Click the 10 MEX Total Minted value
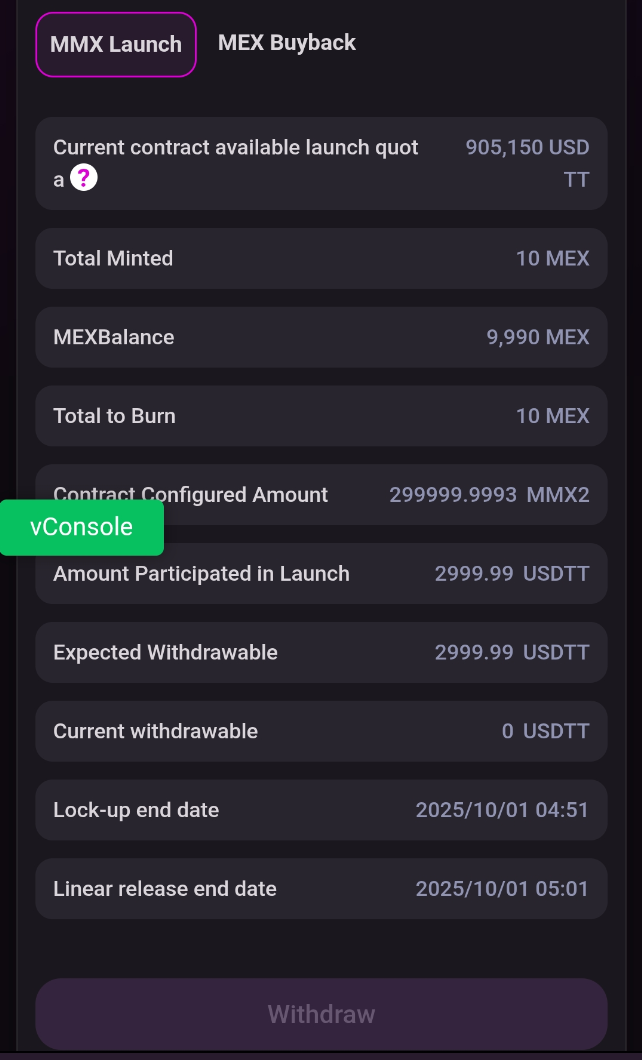This screenshot has width=642, height=1060. coord(552,259)
